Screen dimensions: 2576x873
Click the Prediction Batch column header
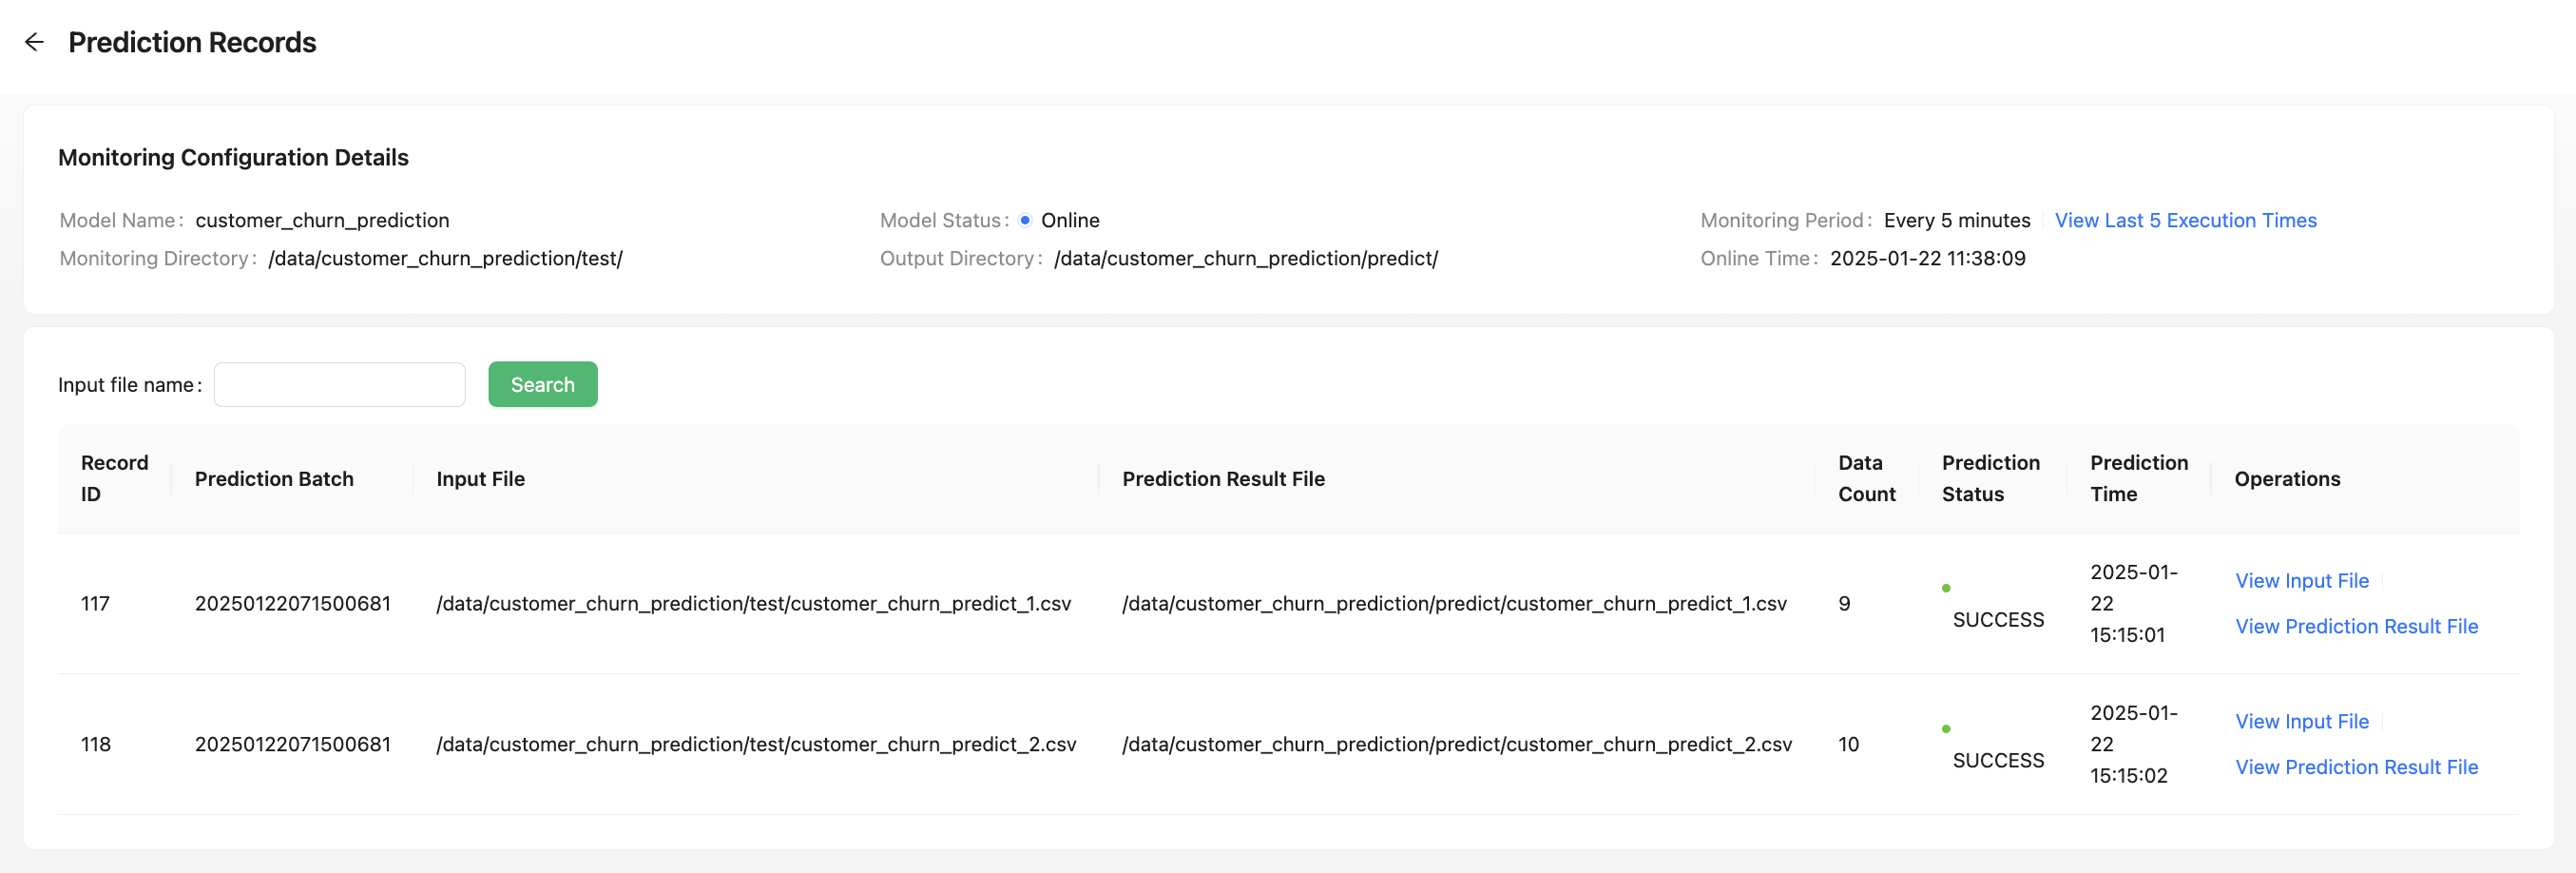pyautogui.click(x=274, y=479)
